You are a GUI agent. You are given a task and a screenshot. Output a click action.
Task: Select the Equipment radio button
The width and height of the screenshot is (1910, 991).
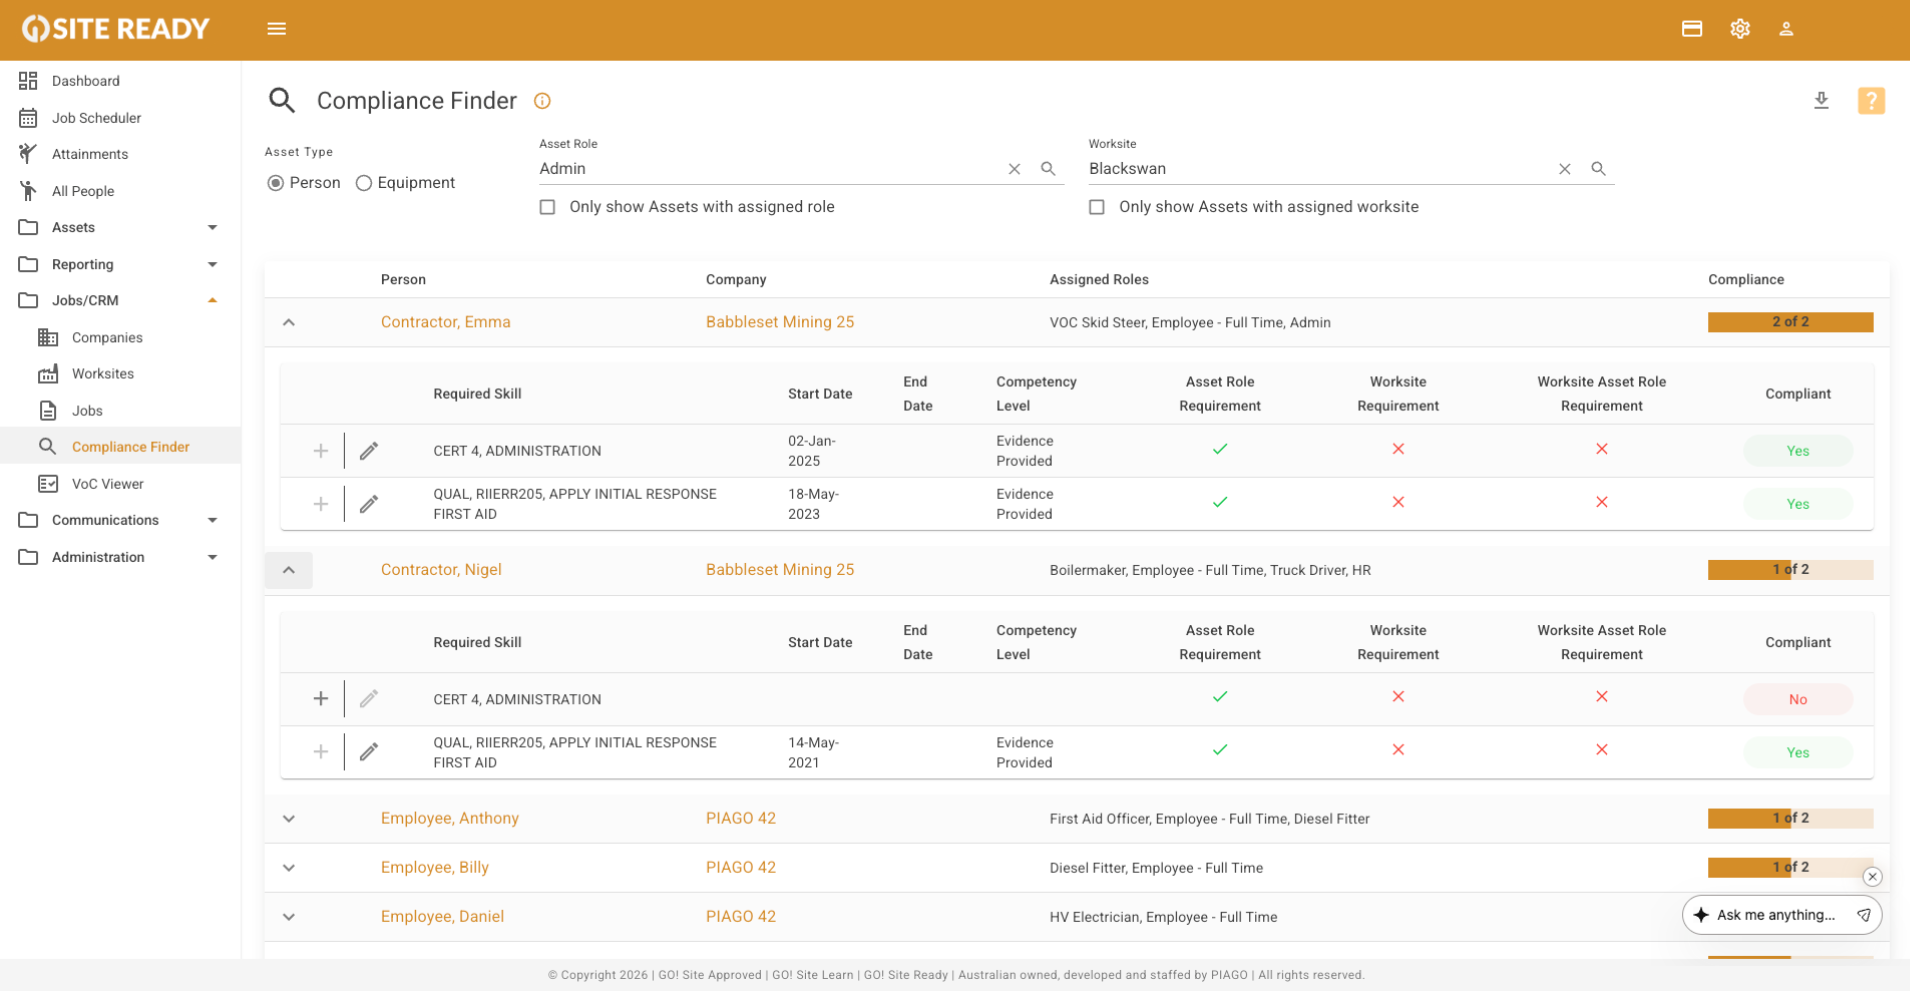(364, 182)
